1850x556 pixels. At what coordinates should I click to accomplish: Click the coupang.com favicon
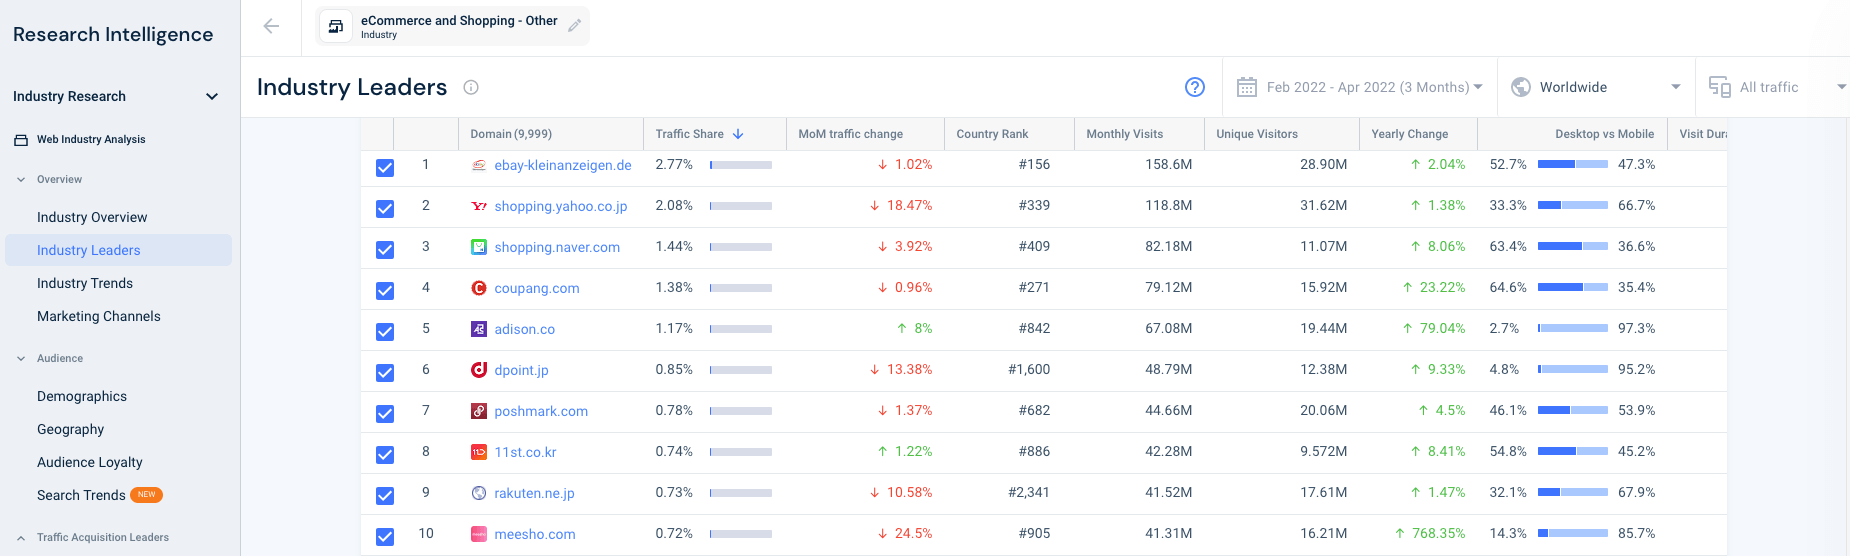point(479,288)
